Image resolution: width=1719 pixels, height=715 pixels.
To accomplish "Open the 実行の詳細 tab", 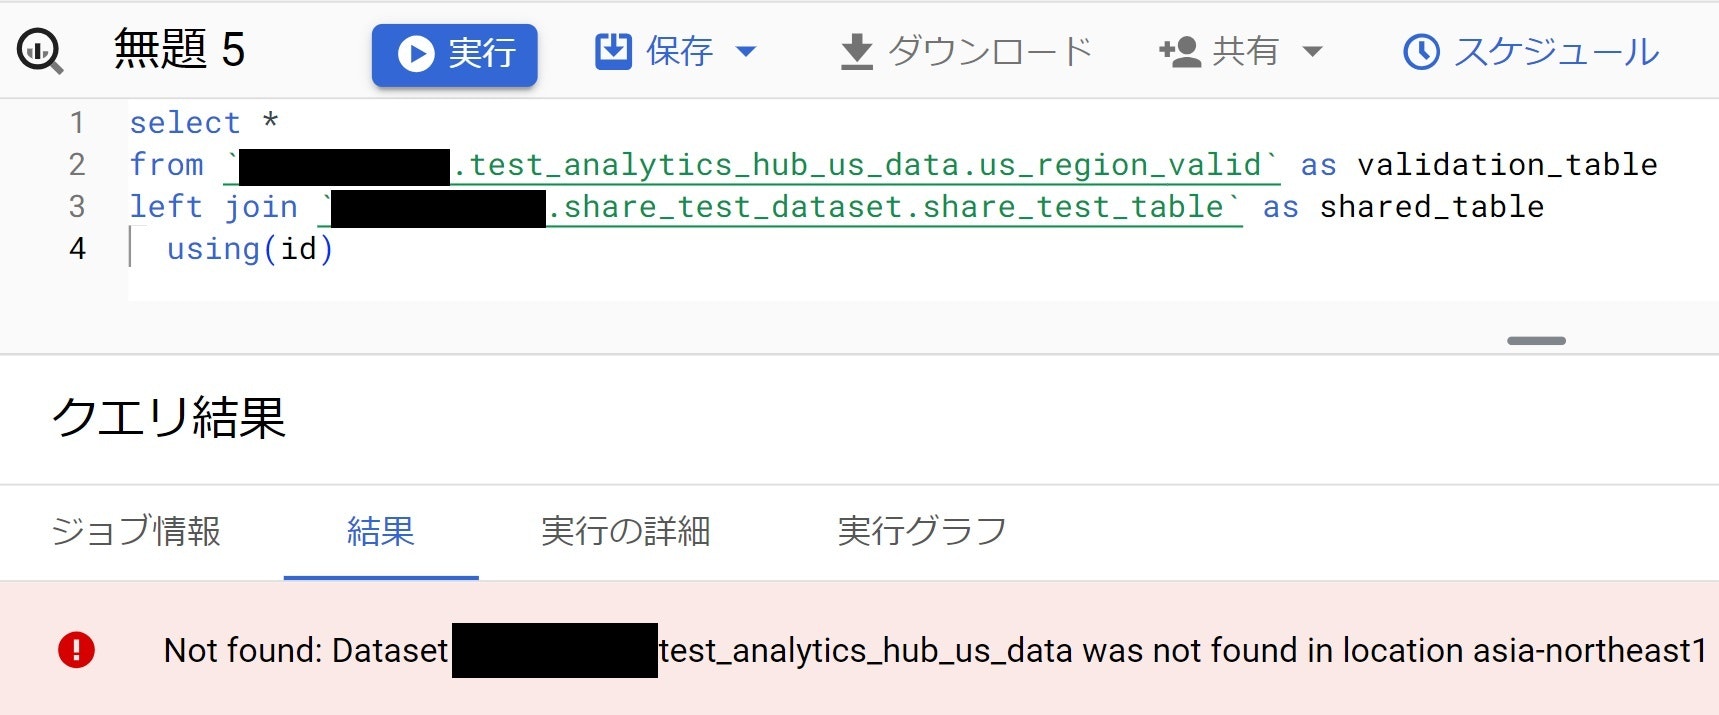I will pos(626,532).
